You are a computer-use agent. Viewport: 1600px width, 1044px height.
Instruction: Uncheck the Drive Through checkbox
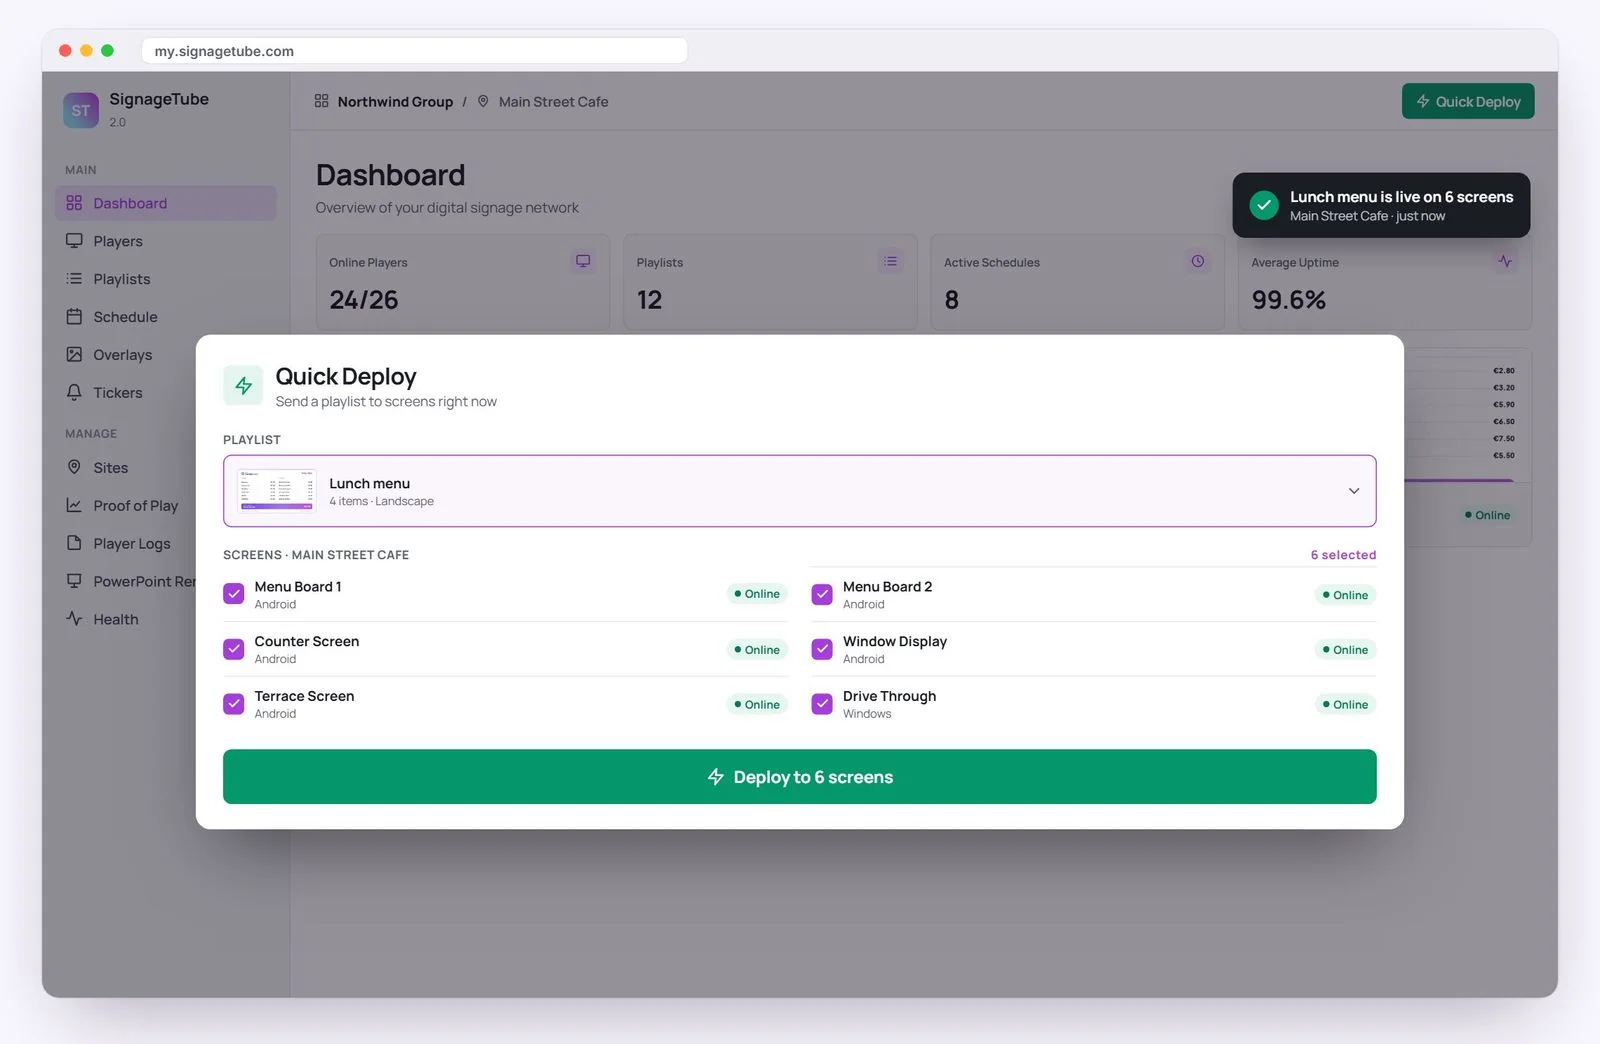tap(822, 704)
